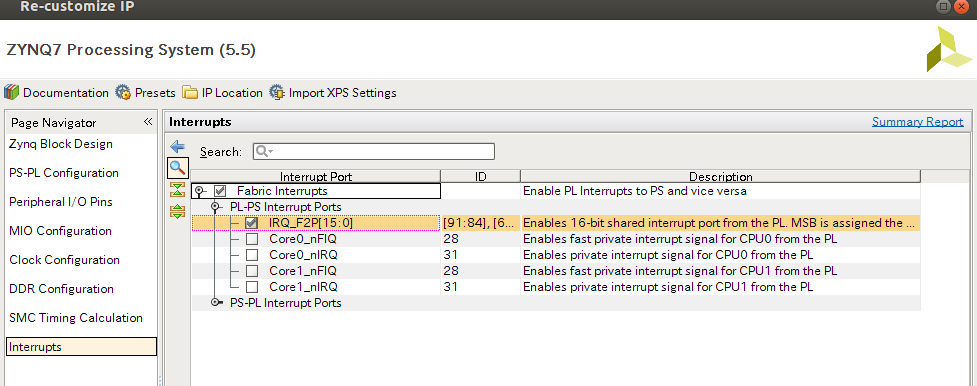
Task: Open the Presets gear icon
Action: coord(123,92)
